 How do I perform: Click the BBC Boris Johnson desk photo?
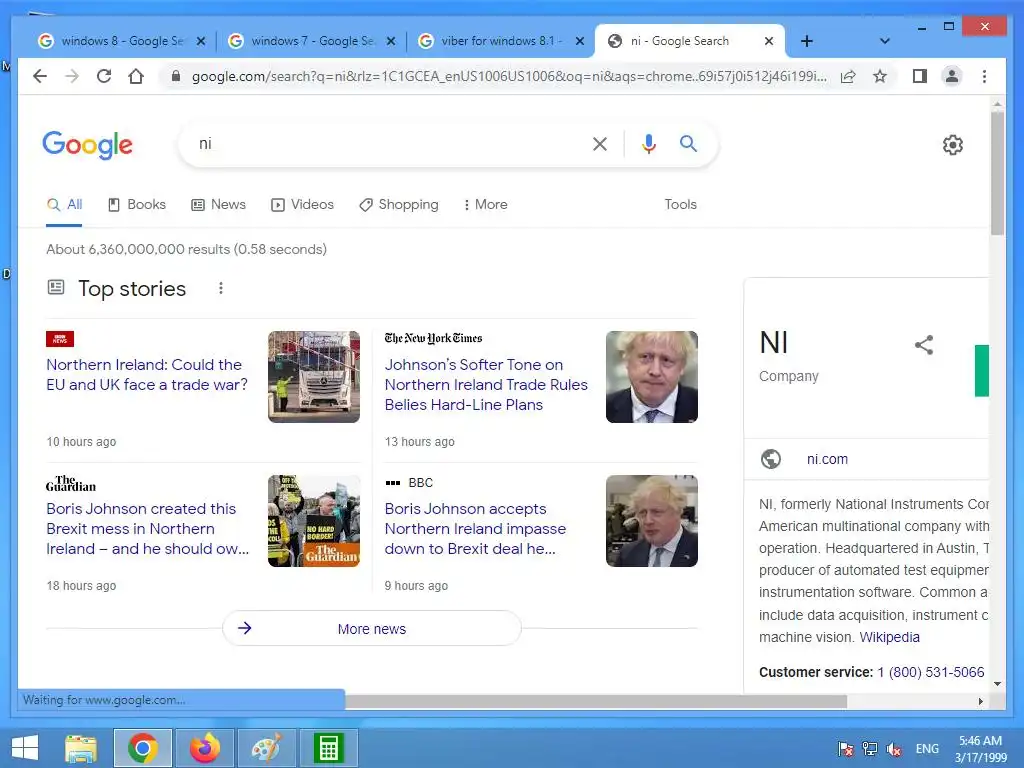(x=652, y=520)
